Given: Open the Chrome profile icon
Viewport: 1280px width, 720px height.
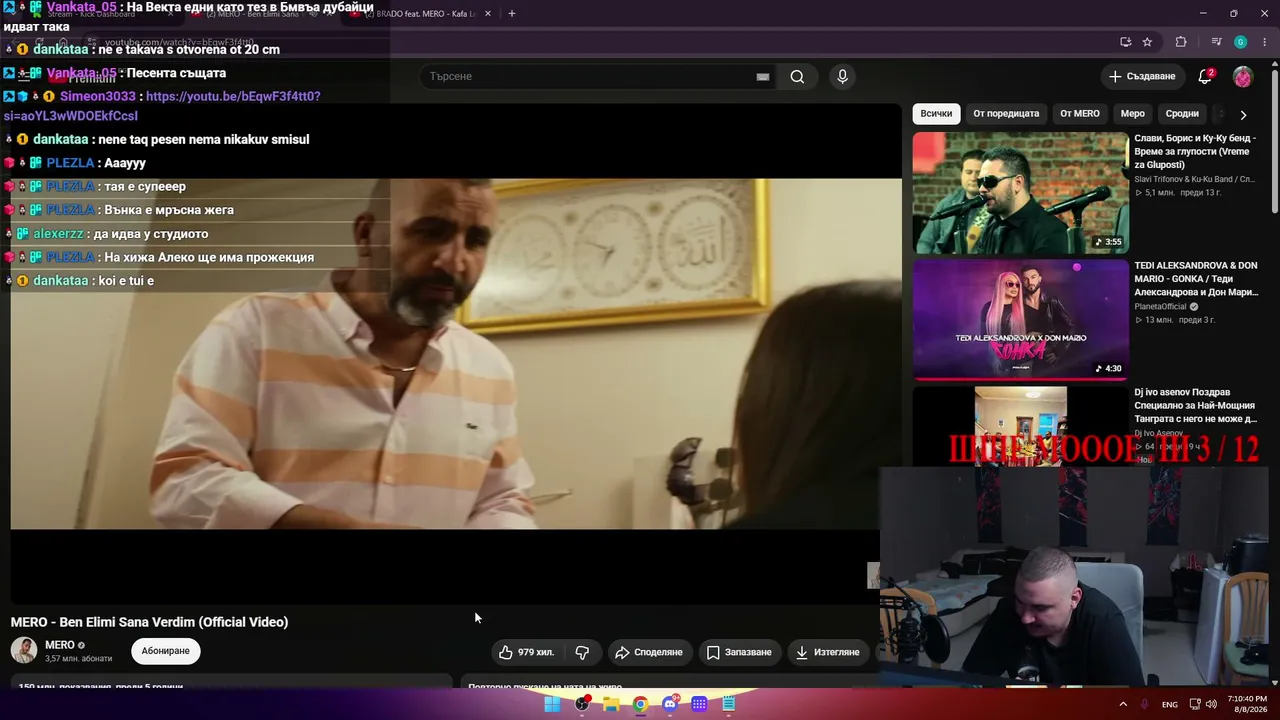Looking at the screenshot, I should click(x=1240, y=42).
